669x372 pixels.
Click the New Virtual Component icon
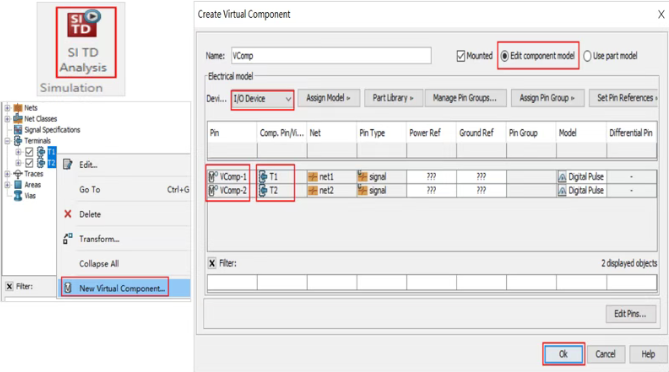coord(68,288)
